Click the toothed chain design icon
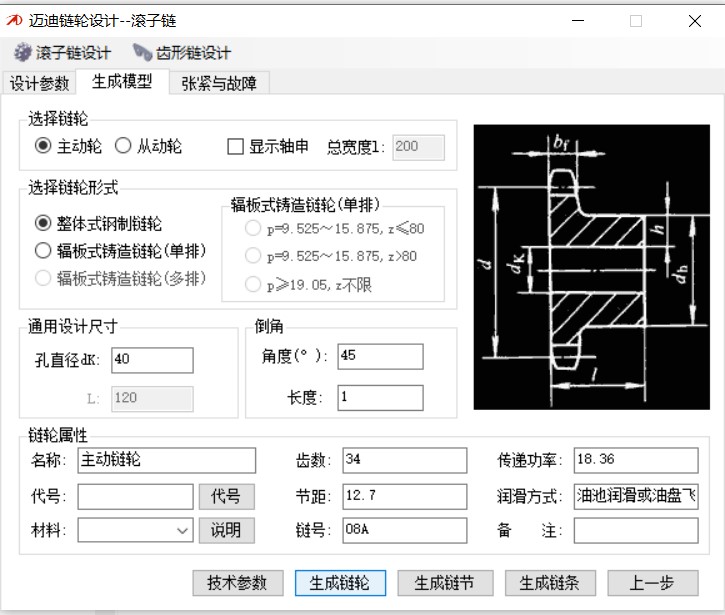Screen dimensions: 725x615 (x=142, y=52)
